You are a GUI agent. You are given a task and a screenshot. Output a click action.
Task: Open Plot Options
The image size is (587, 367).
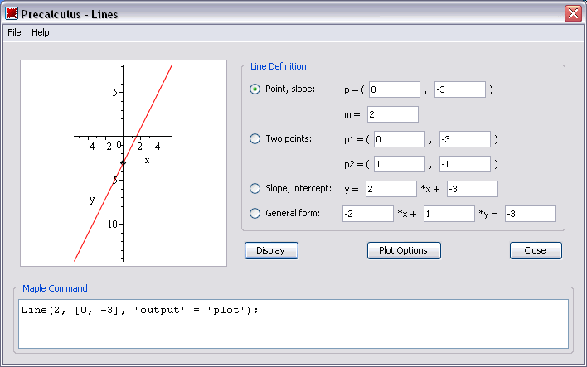coord(404,251)
